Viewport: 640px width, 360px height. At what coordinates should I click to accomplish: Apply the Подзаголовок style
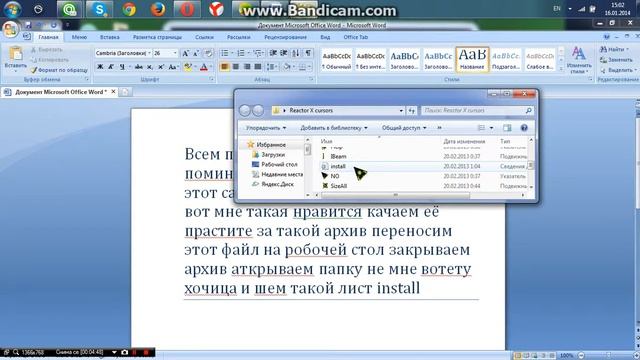pos(506,60)
